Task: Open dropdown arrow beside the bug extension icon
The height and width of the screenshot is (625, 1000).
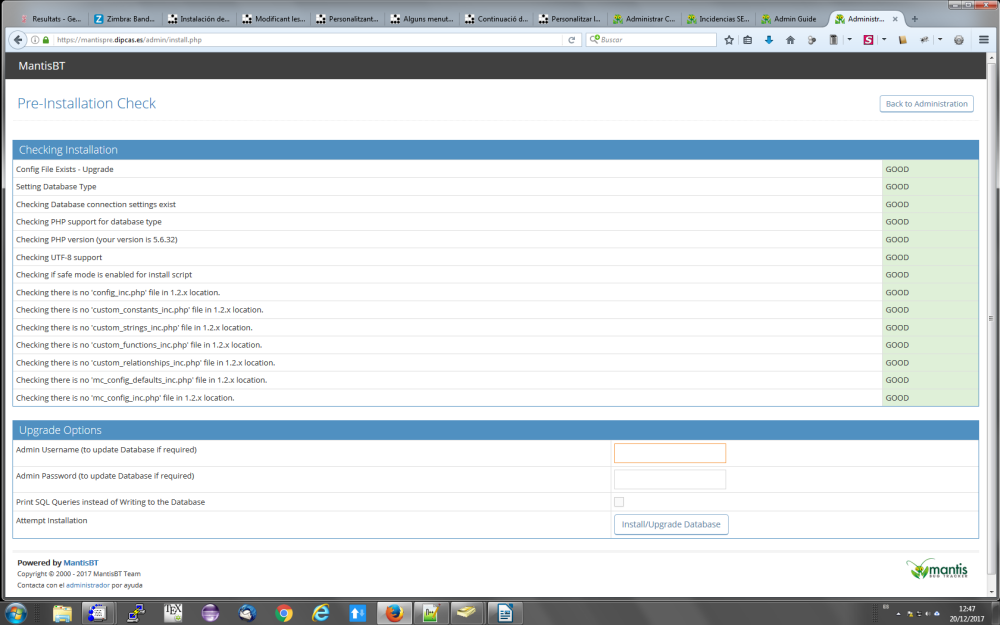Action: click(x=940, y=40)
